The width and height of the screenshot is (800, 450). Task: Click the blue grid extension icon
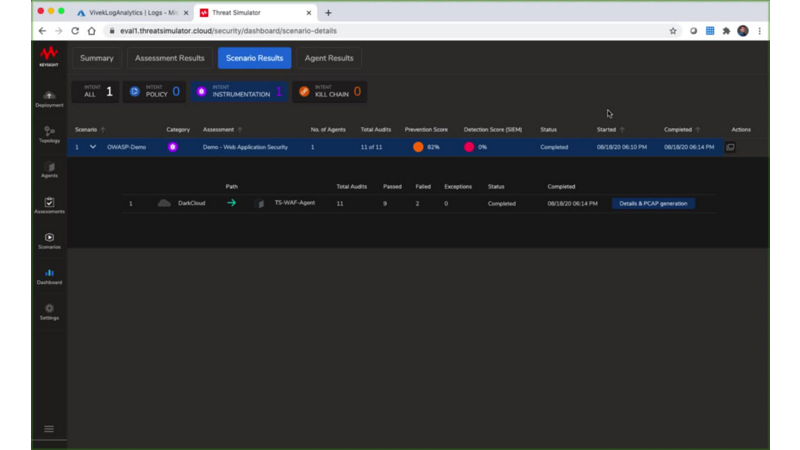[x=710, y=31]
